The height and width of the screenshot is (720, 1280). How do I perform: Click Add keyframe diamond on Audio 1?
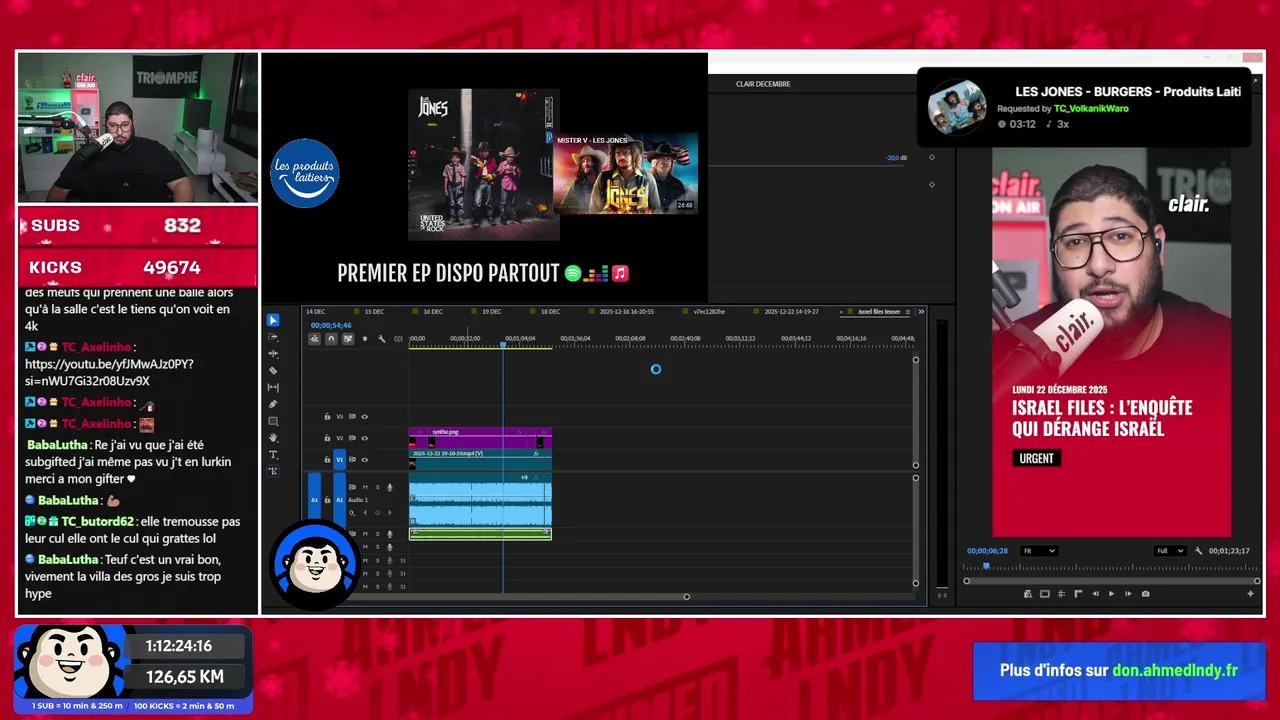[377, 512]
